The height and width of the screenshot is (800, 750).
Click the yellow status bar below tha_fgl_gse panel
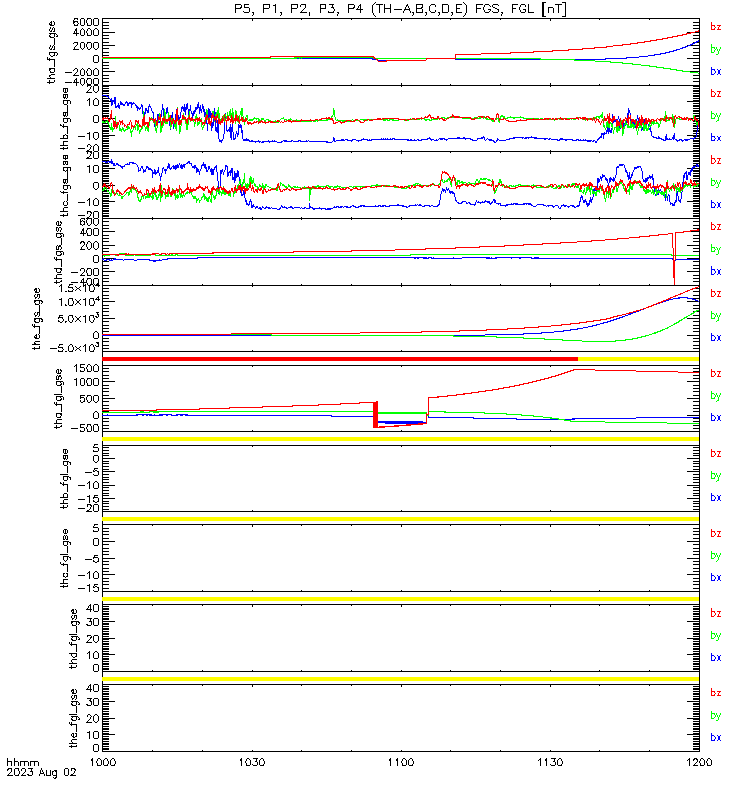point(401,439)
